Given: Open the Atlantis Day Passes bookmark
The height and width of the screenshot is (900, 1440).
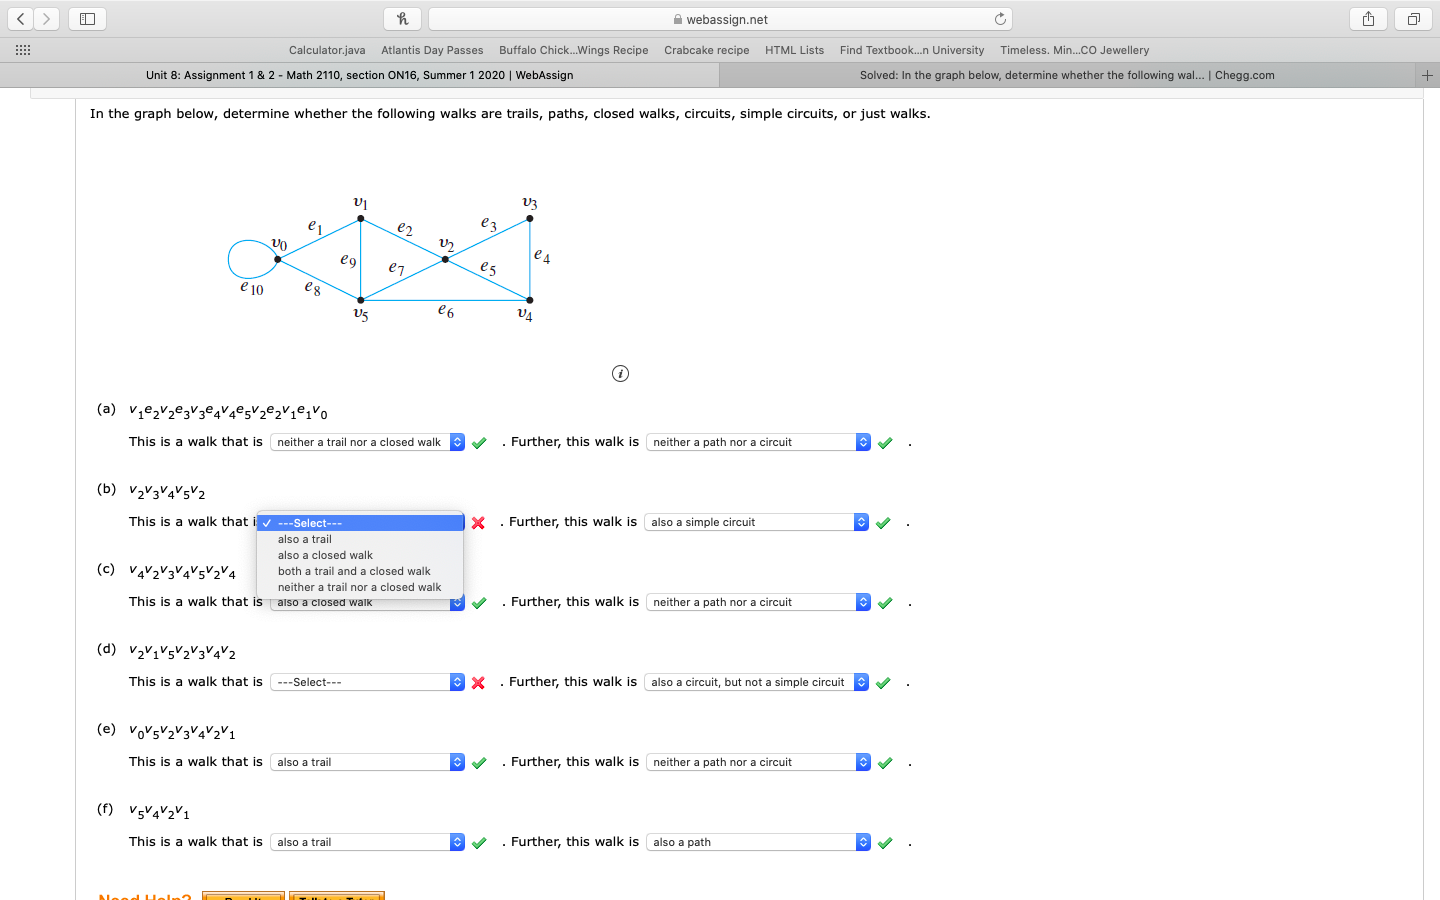Looking at the screenshot, I should pyautogui.click(x=432, y=50).
